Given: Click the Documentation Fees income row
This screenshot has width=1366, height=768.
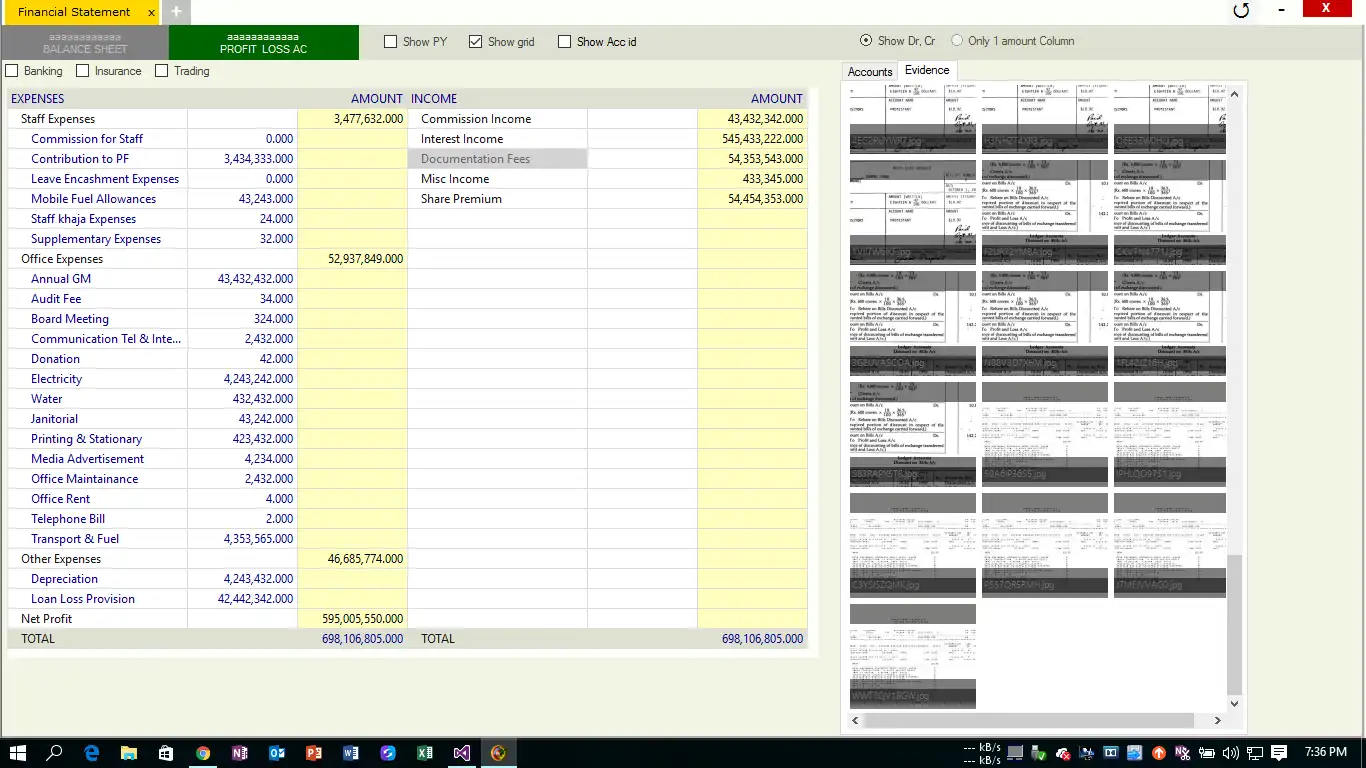Looking at the screenshot, I should click(497, 159).
